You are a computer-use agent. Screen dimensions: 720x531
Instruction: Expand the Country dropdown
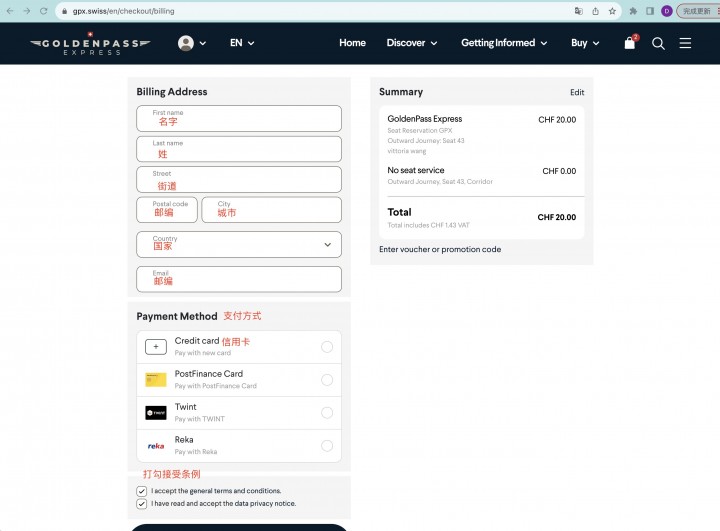[x=239, y=244]
